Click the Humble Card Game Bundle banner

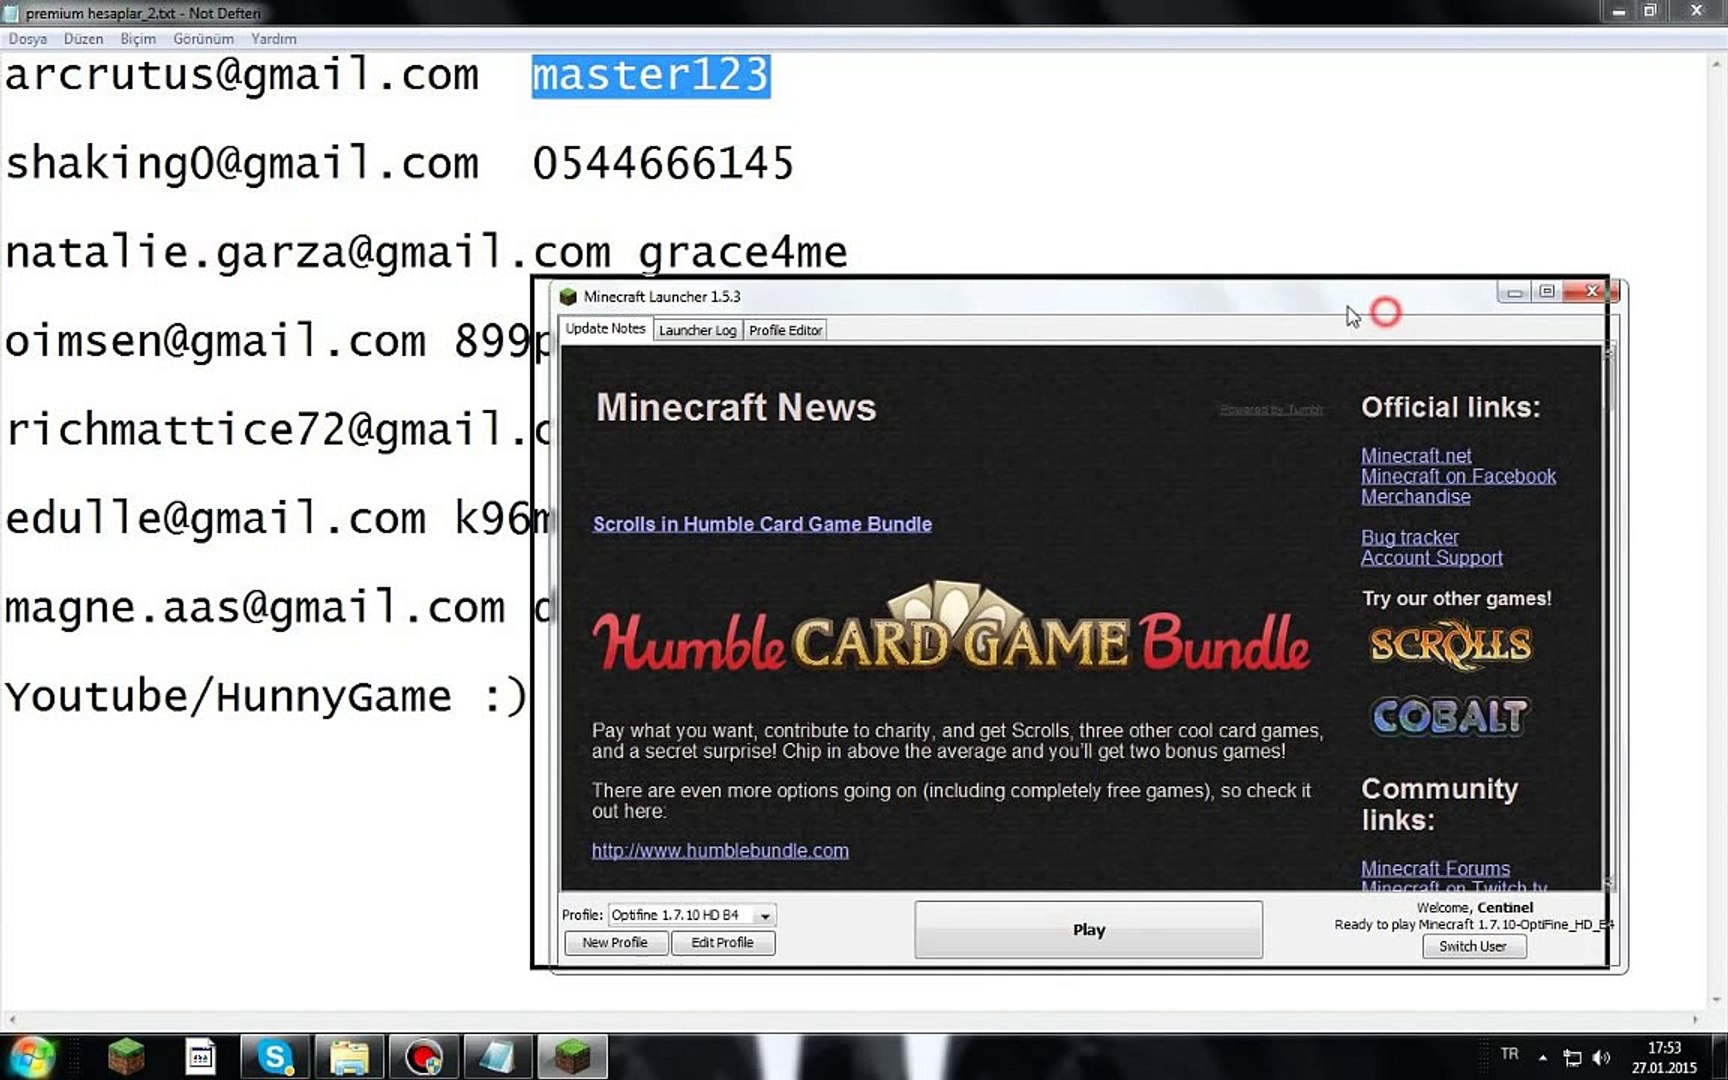(x=950, y=627)
